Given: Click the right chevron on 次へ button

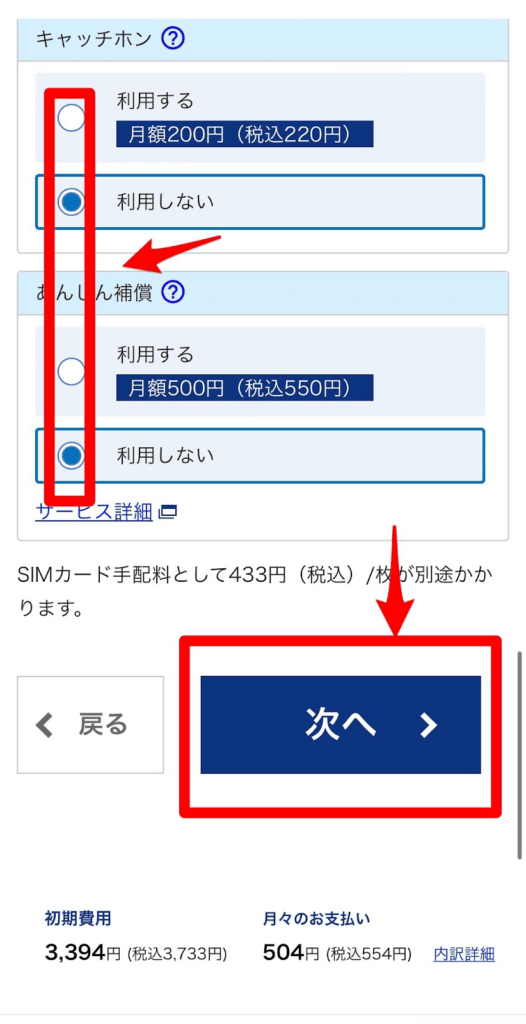Looking at the screenshot, I should 428,725.
